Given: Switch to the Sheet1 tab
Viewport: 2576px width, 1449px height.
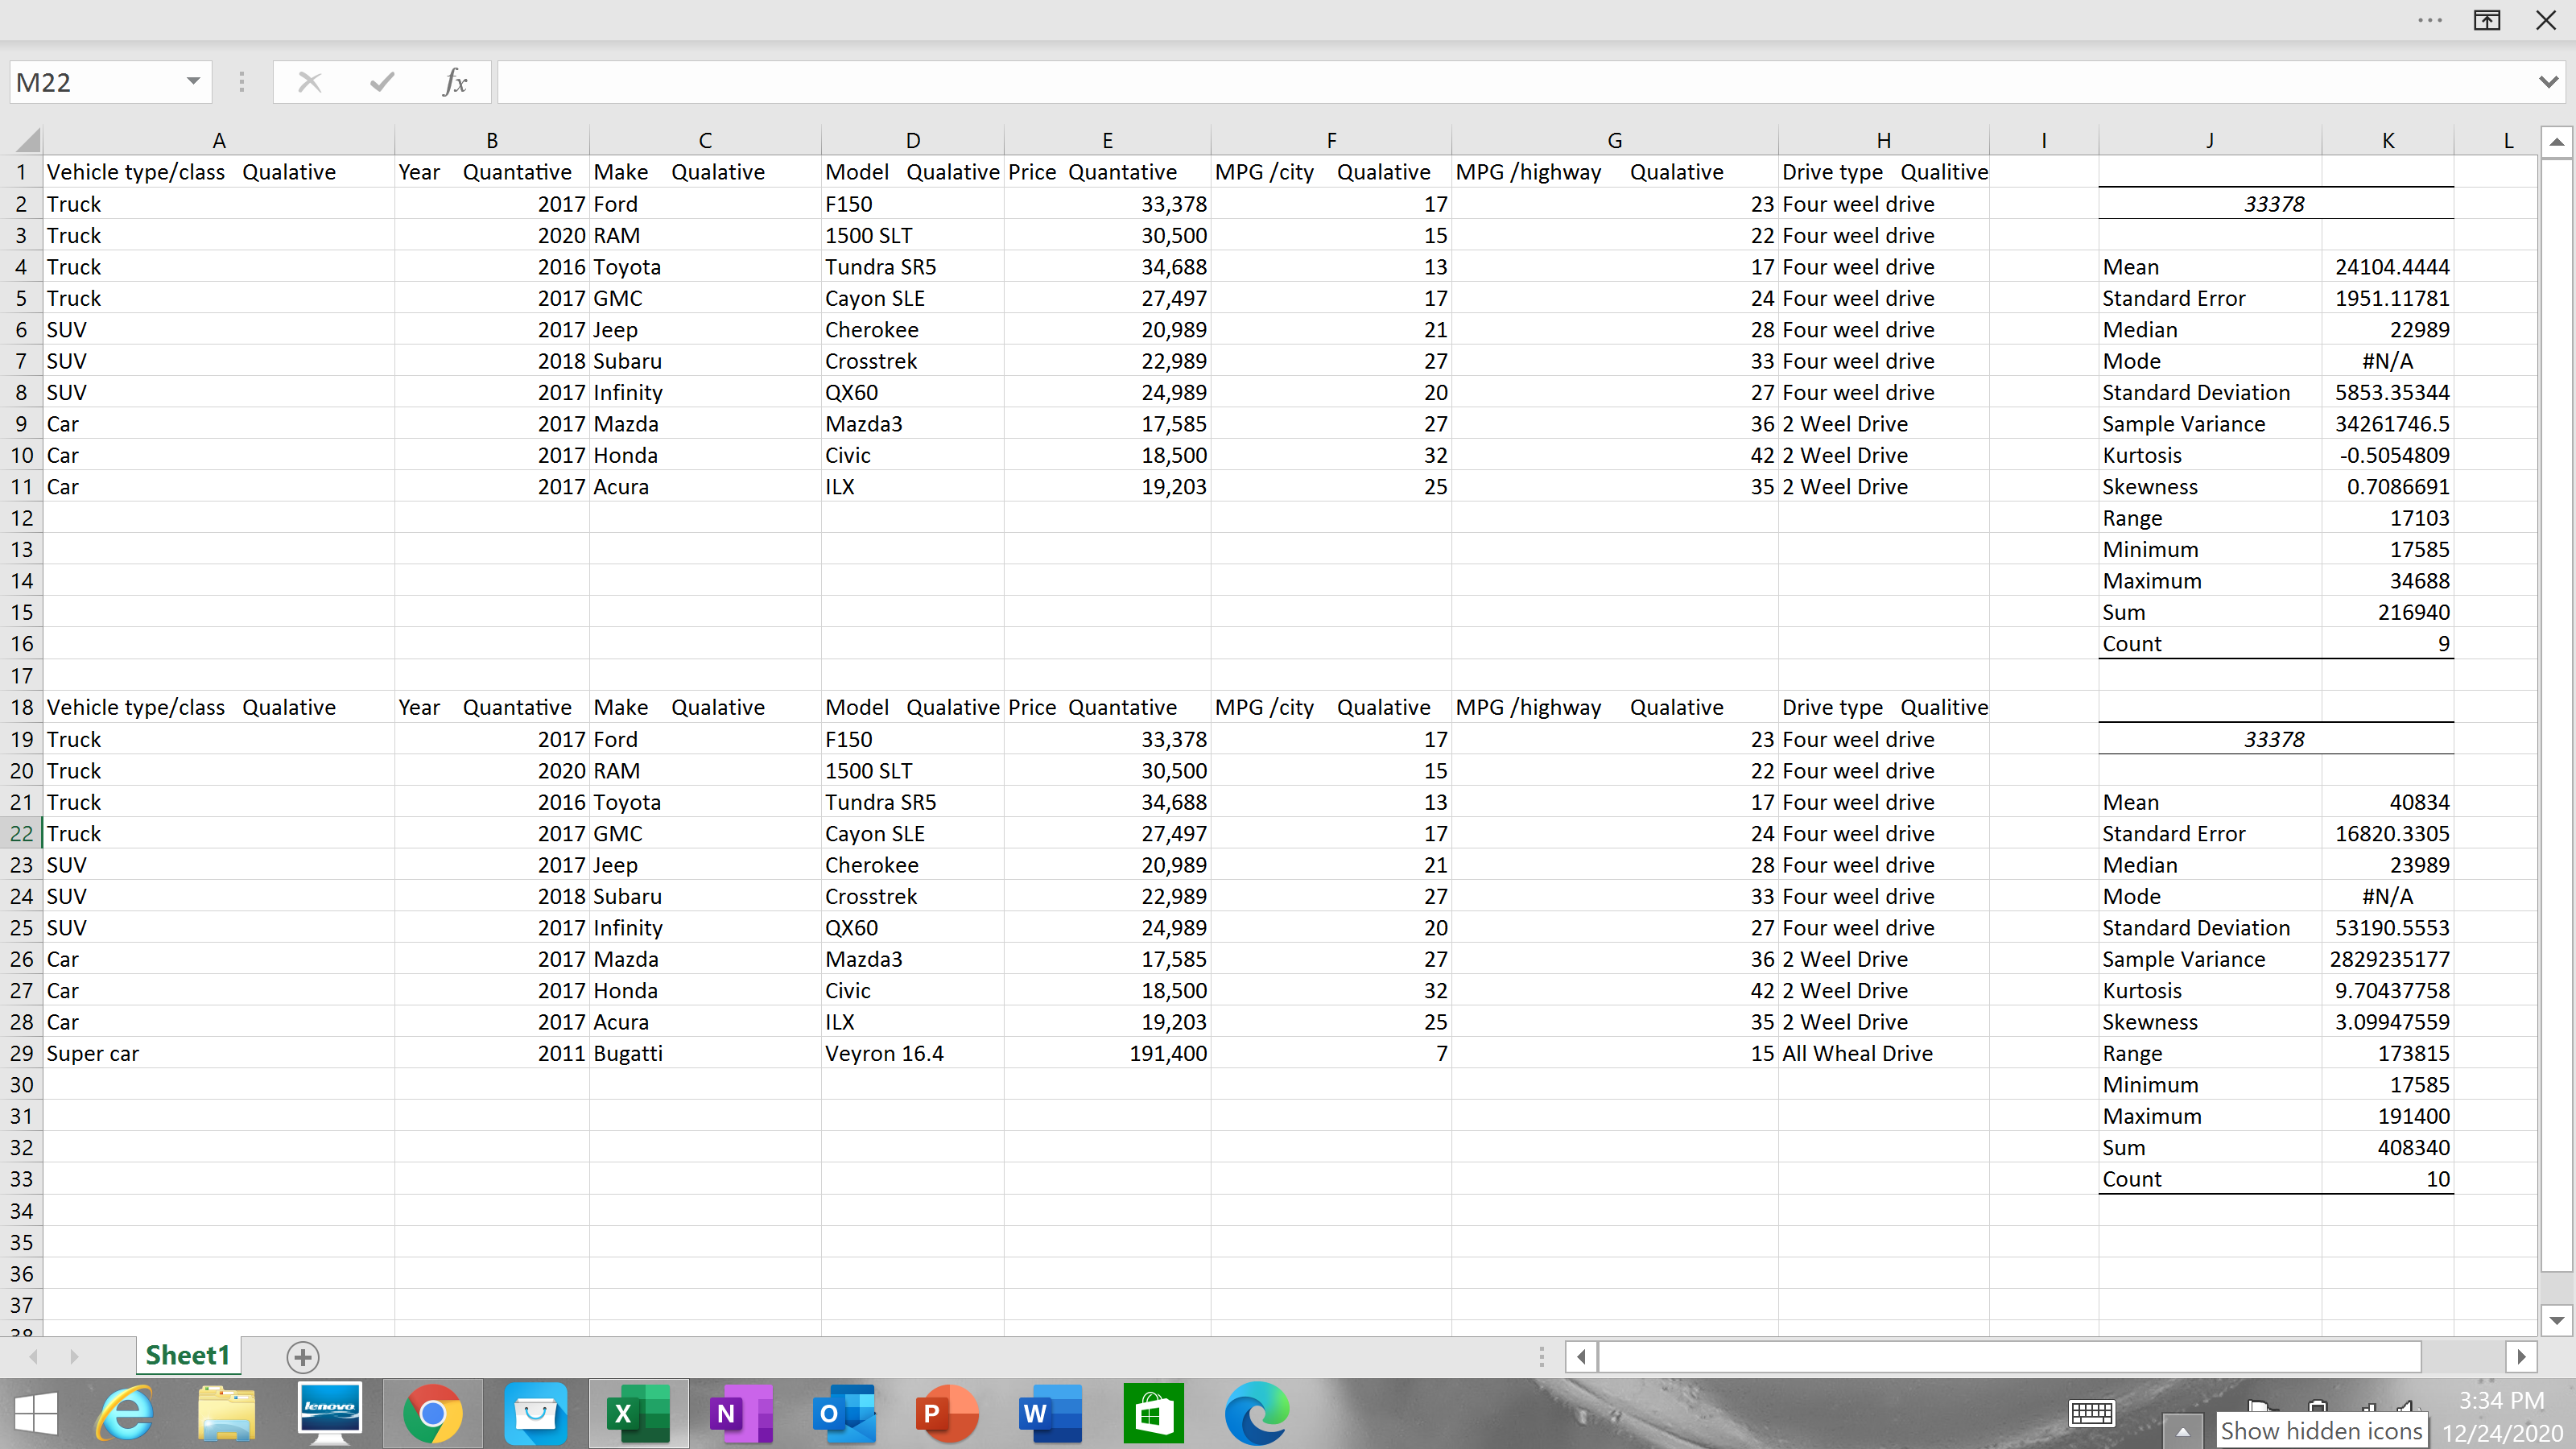Looking at the screenshot, I should (187, 1356).
